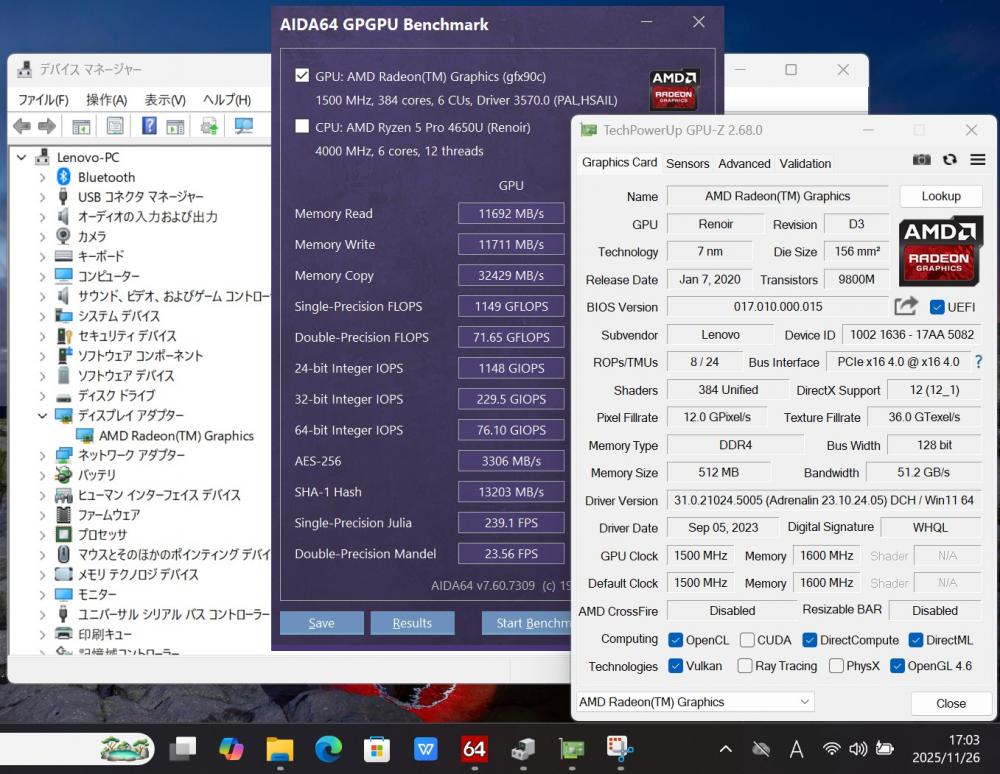
Task: Click the BIOS export share icon
Action: (x=906, y=307)
